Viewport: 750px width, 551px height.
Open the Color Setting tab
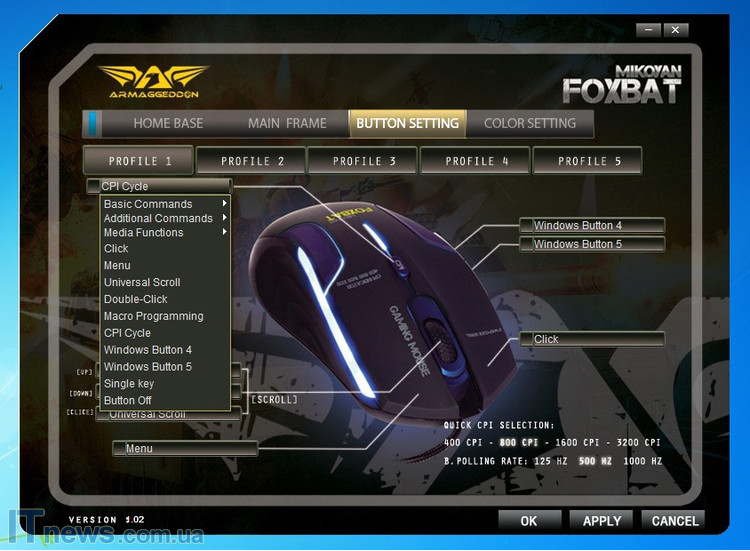[x=529, y=123]
